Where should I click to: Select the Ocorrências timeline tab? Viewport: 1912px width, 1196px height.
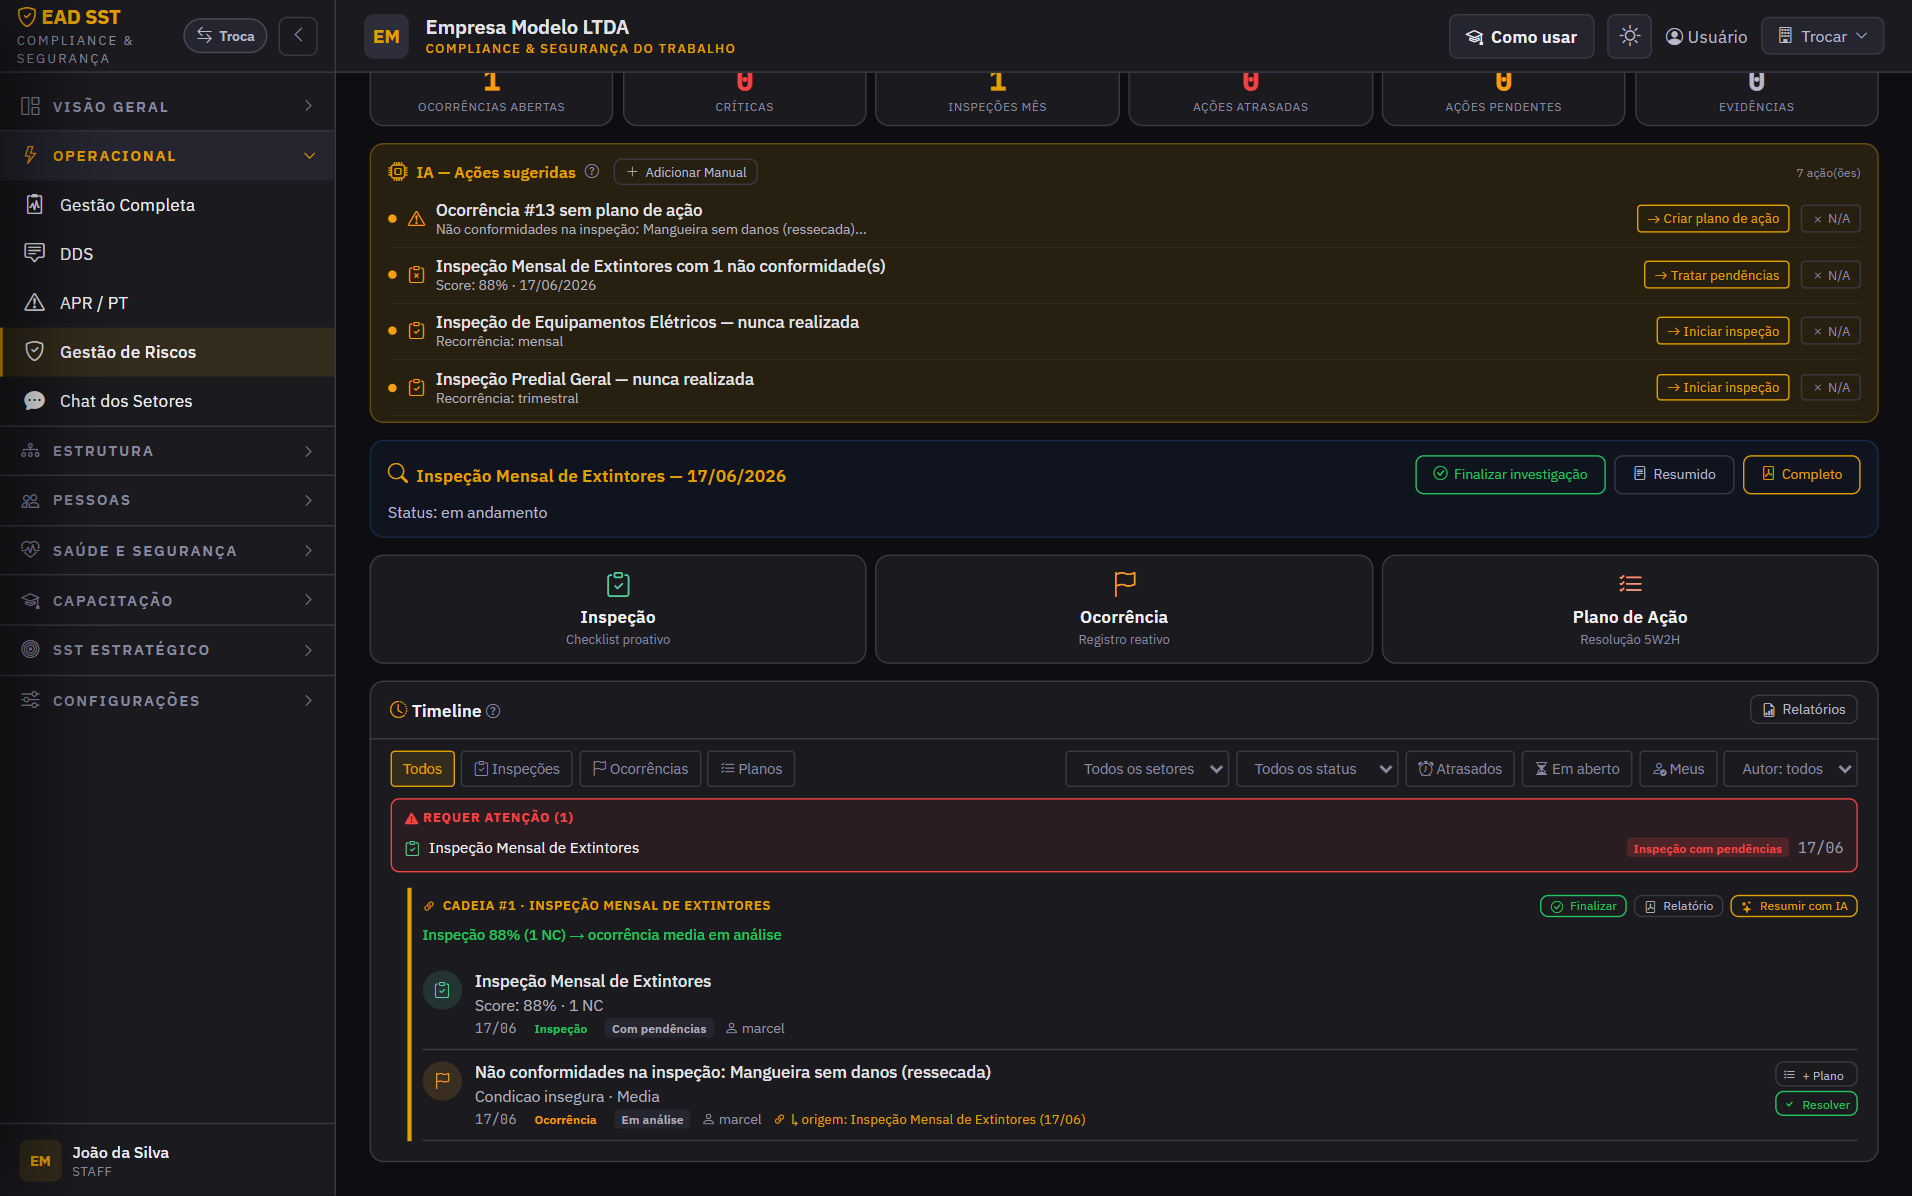pyautogui.click(x=640, y=768)
